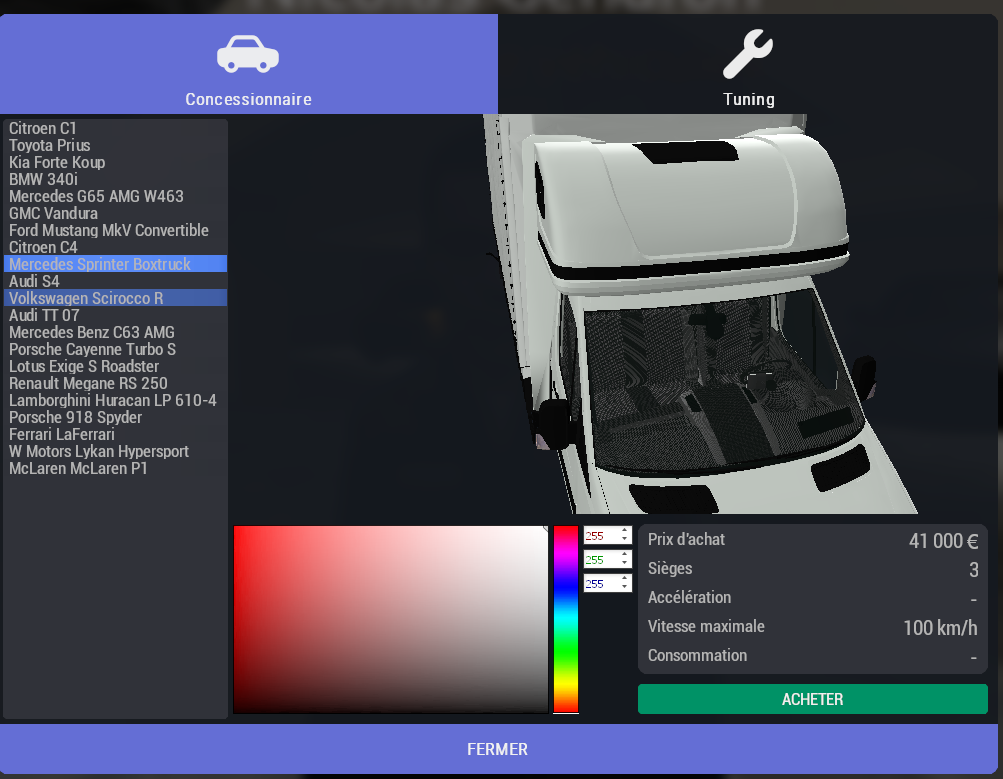Choose Porsche 918 Spyder
The width and height of the screenshot is (1003, 779).
[x=115, y=417]
